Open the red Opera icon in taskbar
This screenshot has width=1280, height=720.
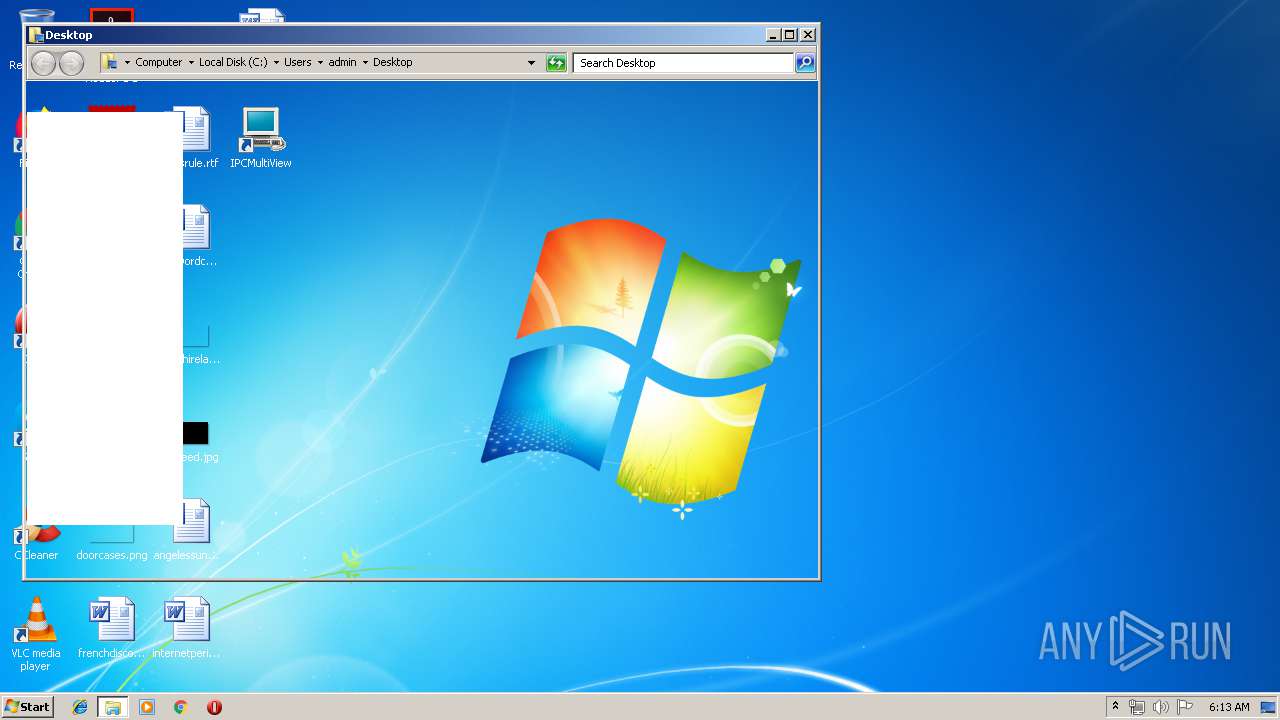[x=214, y=707]
